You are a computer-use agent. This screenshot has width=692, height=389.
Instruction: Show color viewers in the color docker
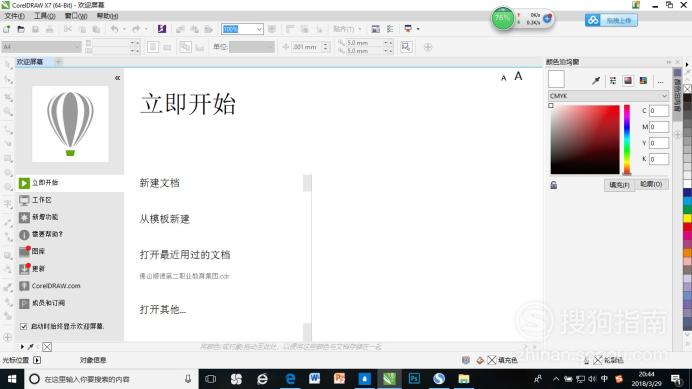tap(628, 80)
